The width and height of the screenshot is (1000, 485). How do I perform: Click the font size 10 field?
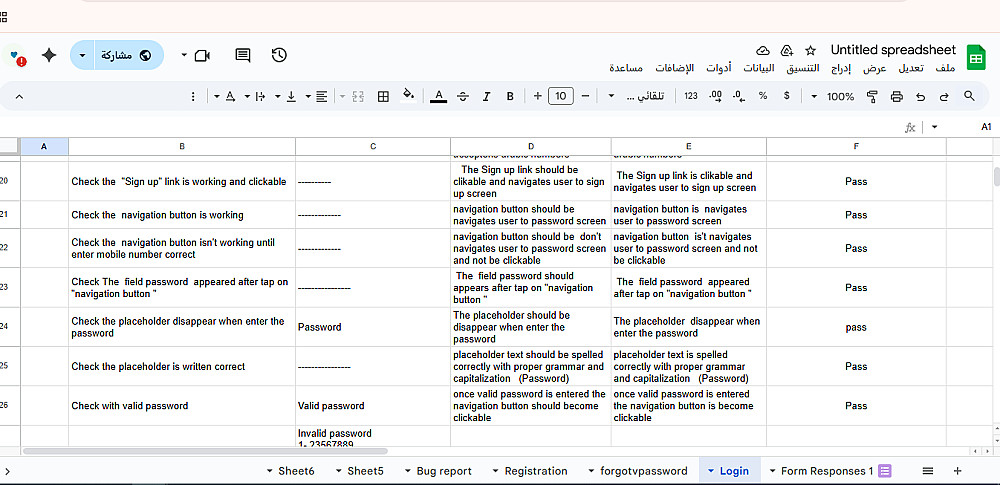point(561,96)
